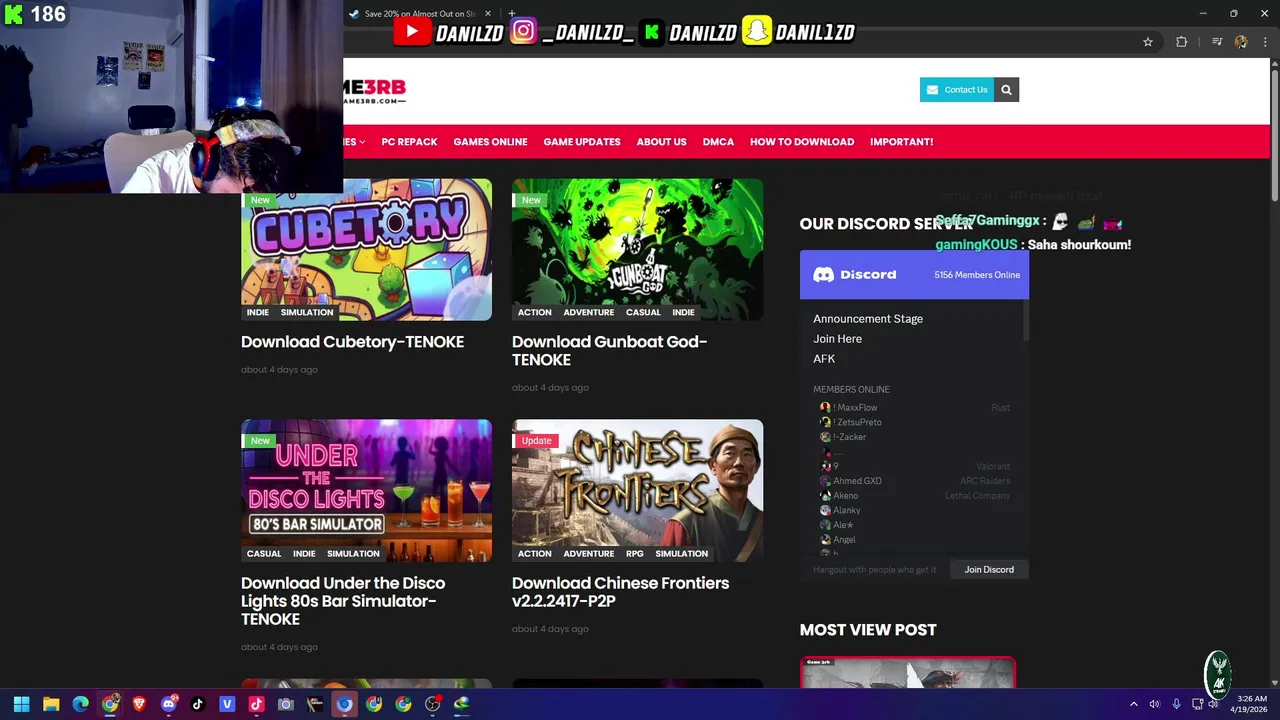Open the PC REPACK menu item
This screenshot has height=720, width=1280.
[409, 142]
